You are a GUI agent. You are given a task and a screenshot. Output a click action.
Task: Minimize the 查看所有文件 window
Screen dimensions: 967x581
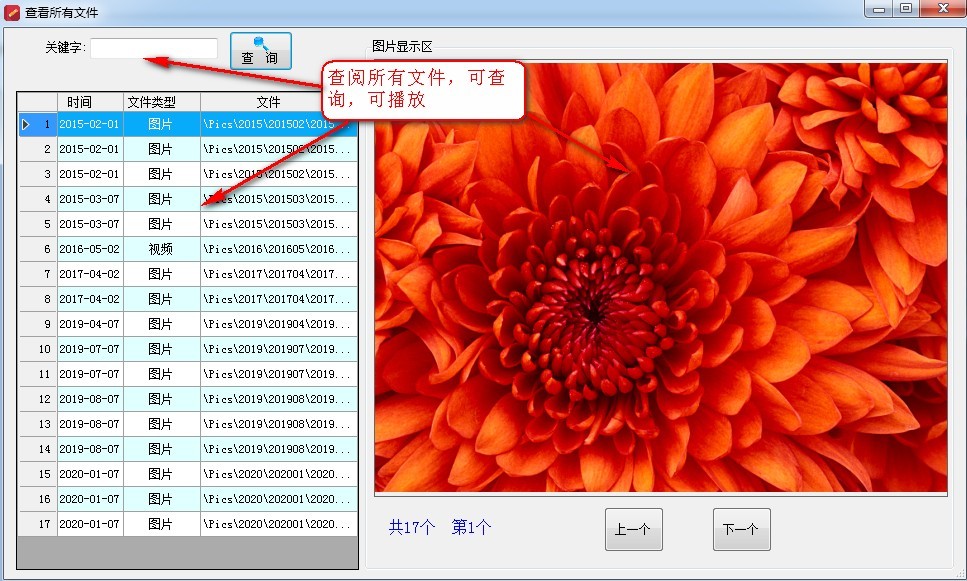(x=879, y=9)
